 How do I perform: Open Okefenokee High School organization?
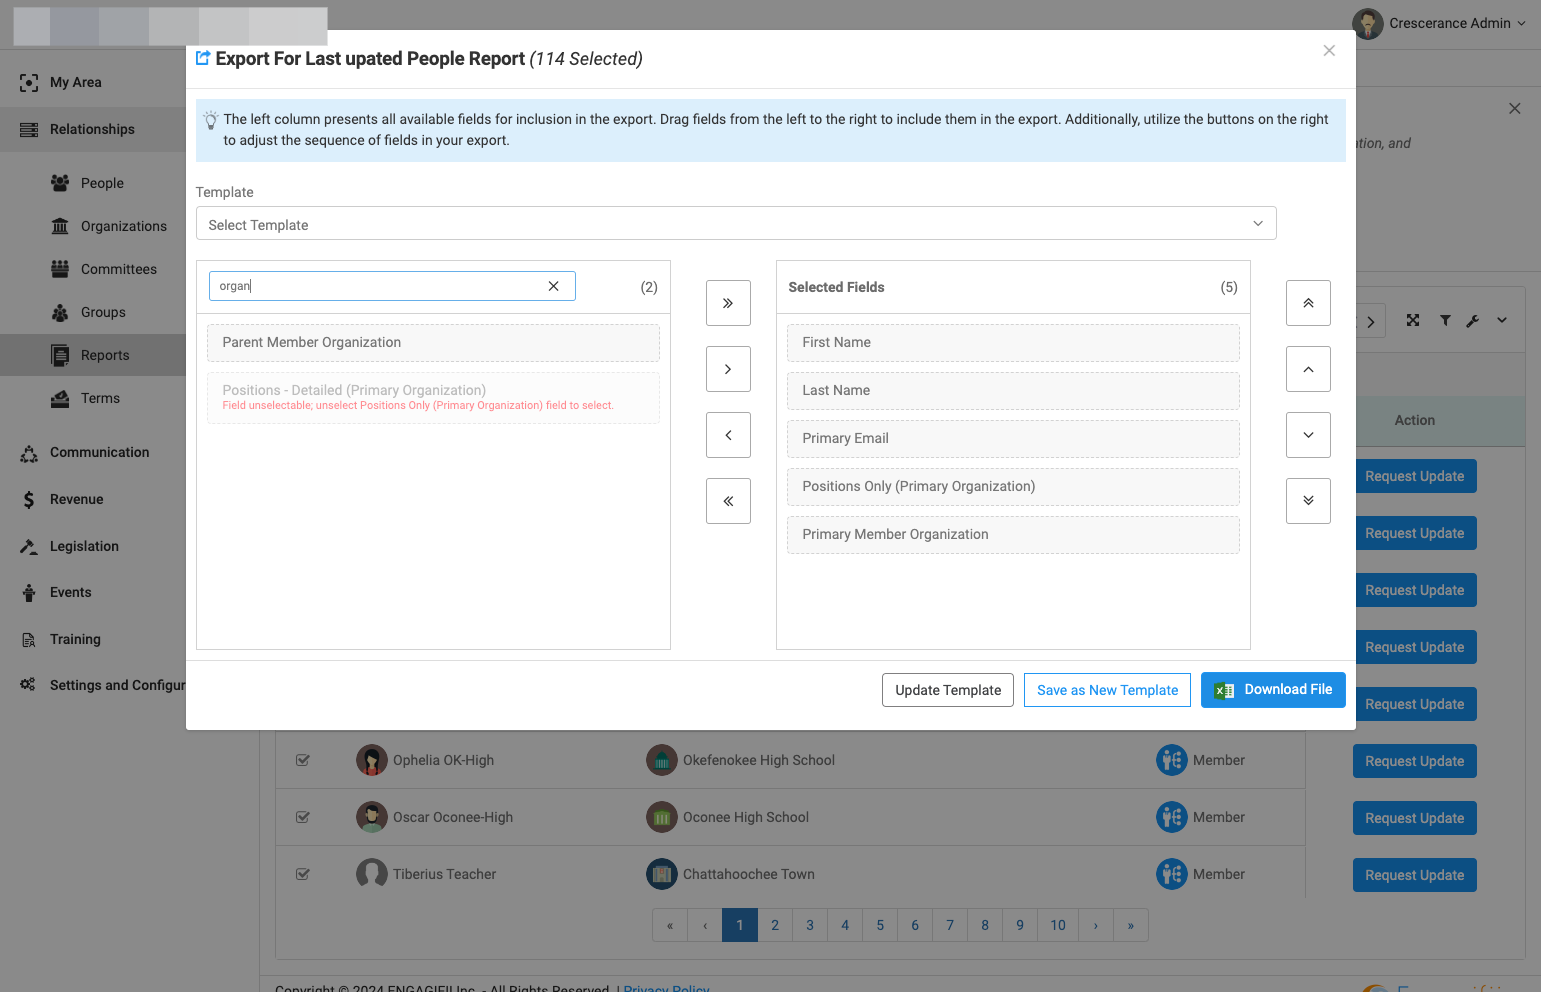point(758,760)
